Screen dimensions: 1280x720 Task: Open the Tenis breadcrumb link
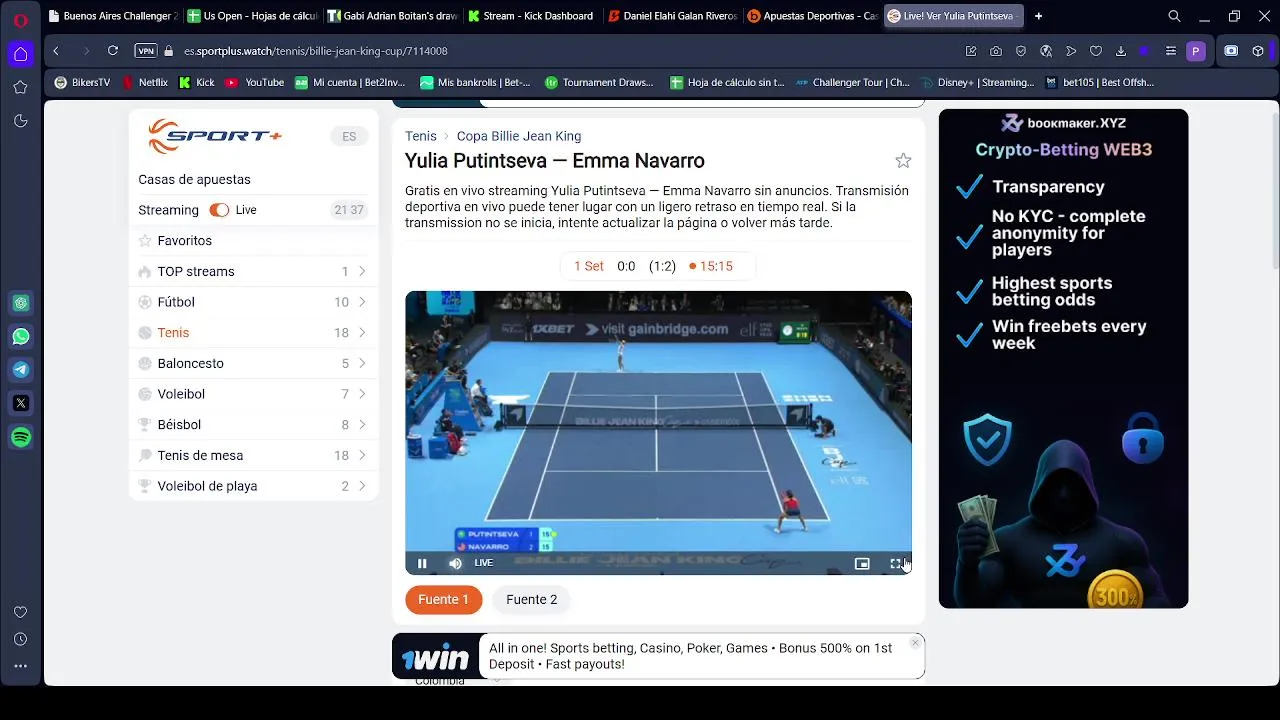(421, 136)
